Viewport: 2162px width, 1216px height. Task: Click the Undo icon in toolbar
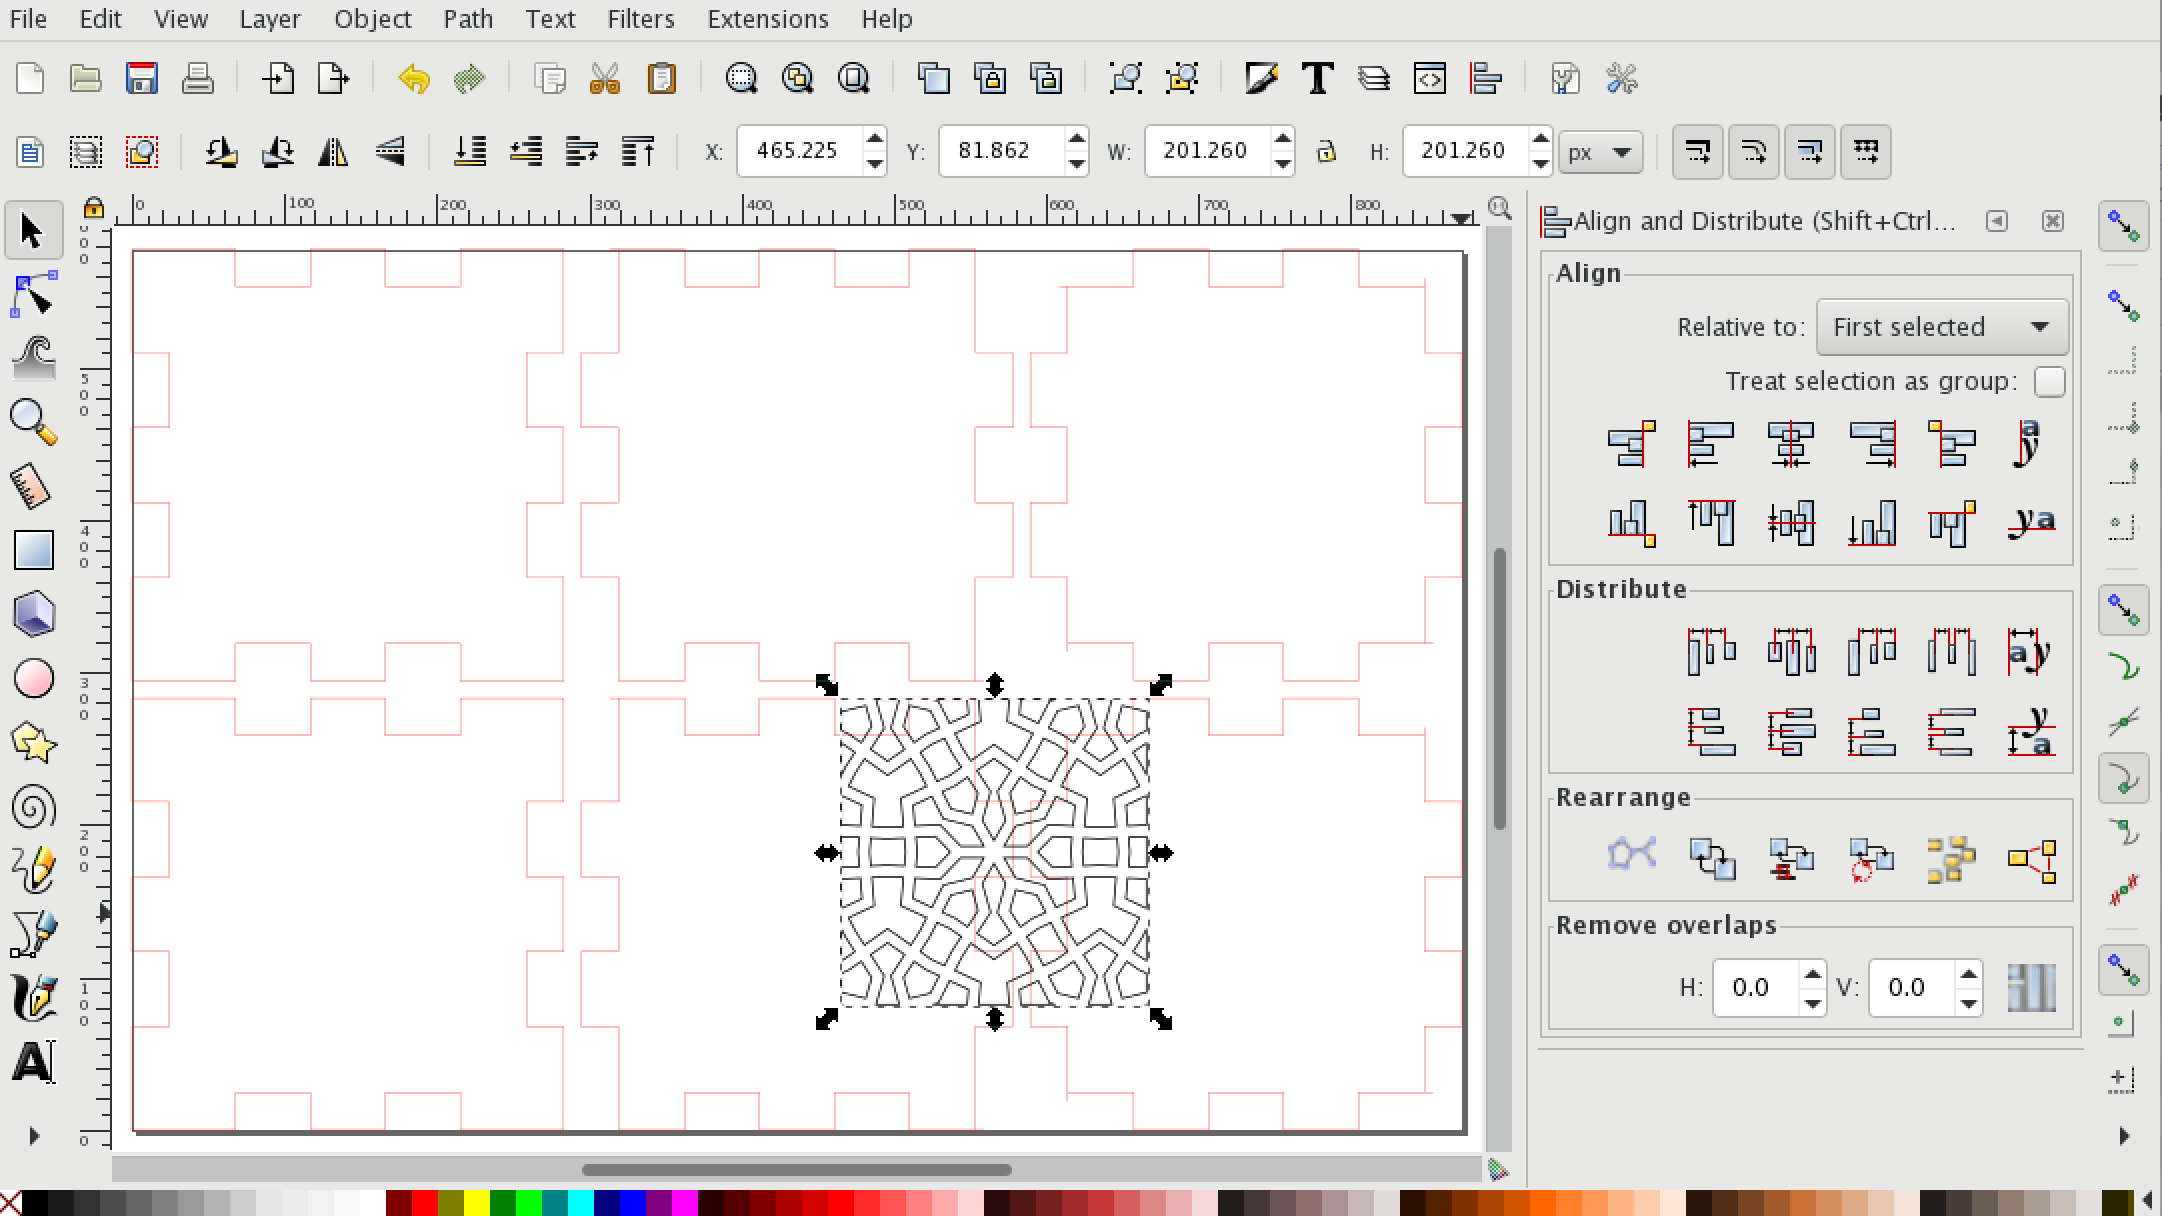[413, 77]
